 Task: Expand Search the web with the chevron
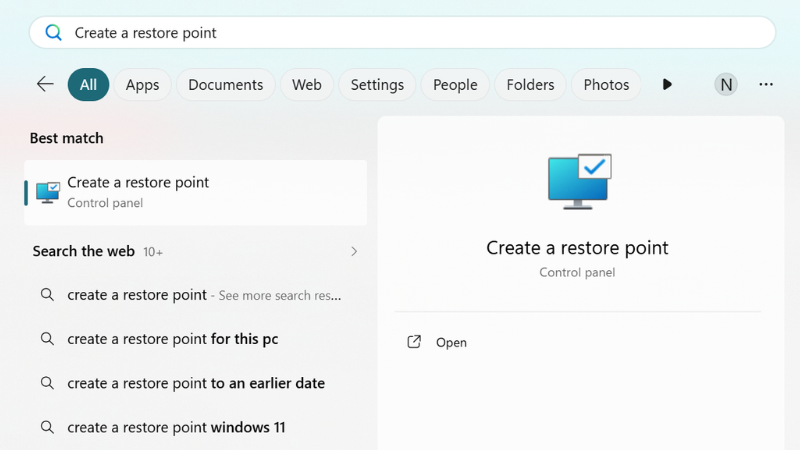[354, 252]
